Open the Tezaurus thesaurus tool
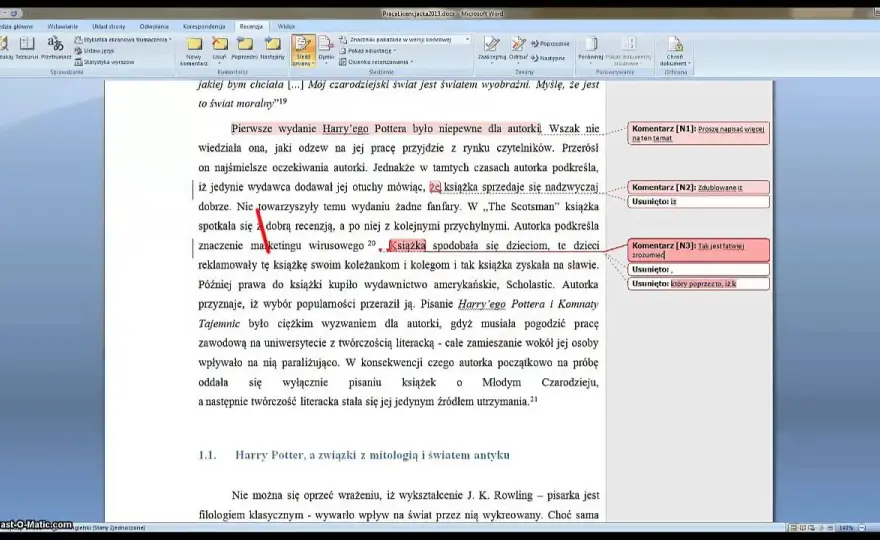 [26, 48]
